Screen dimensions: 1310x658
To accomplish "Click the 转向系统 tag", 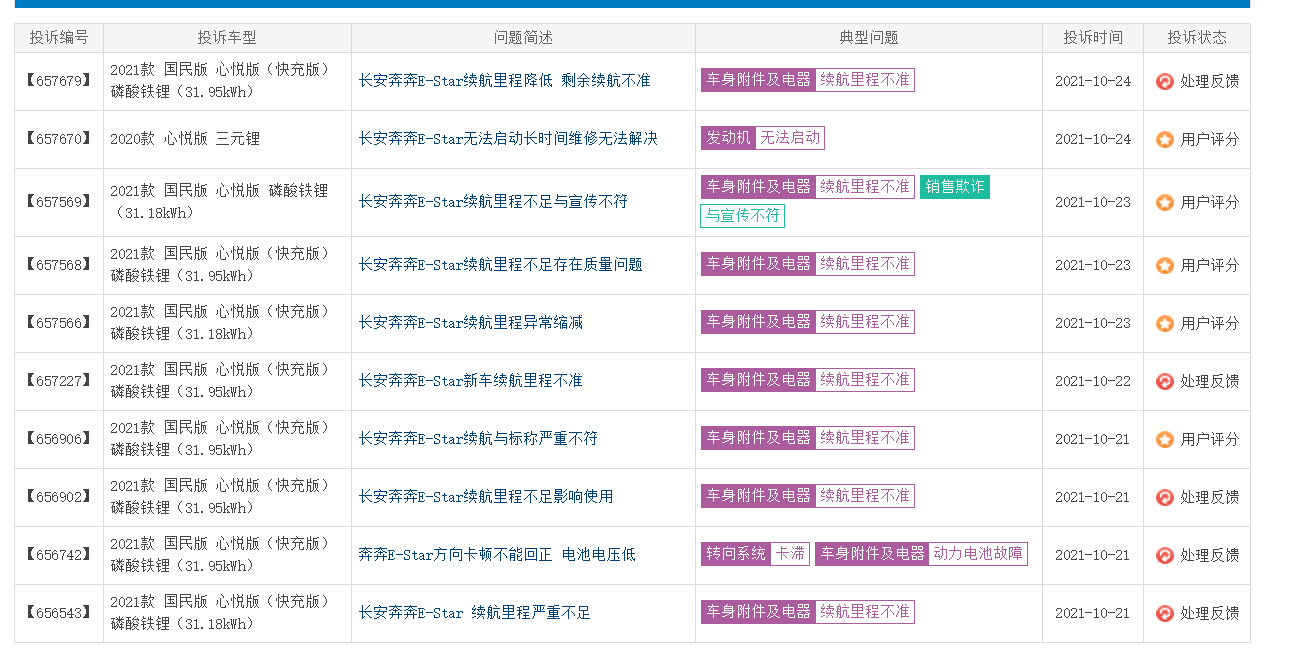I will tap(736, 554).
